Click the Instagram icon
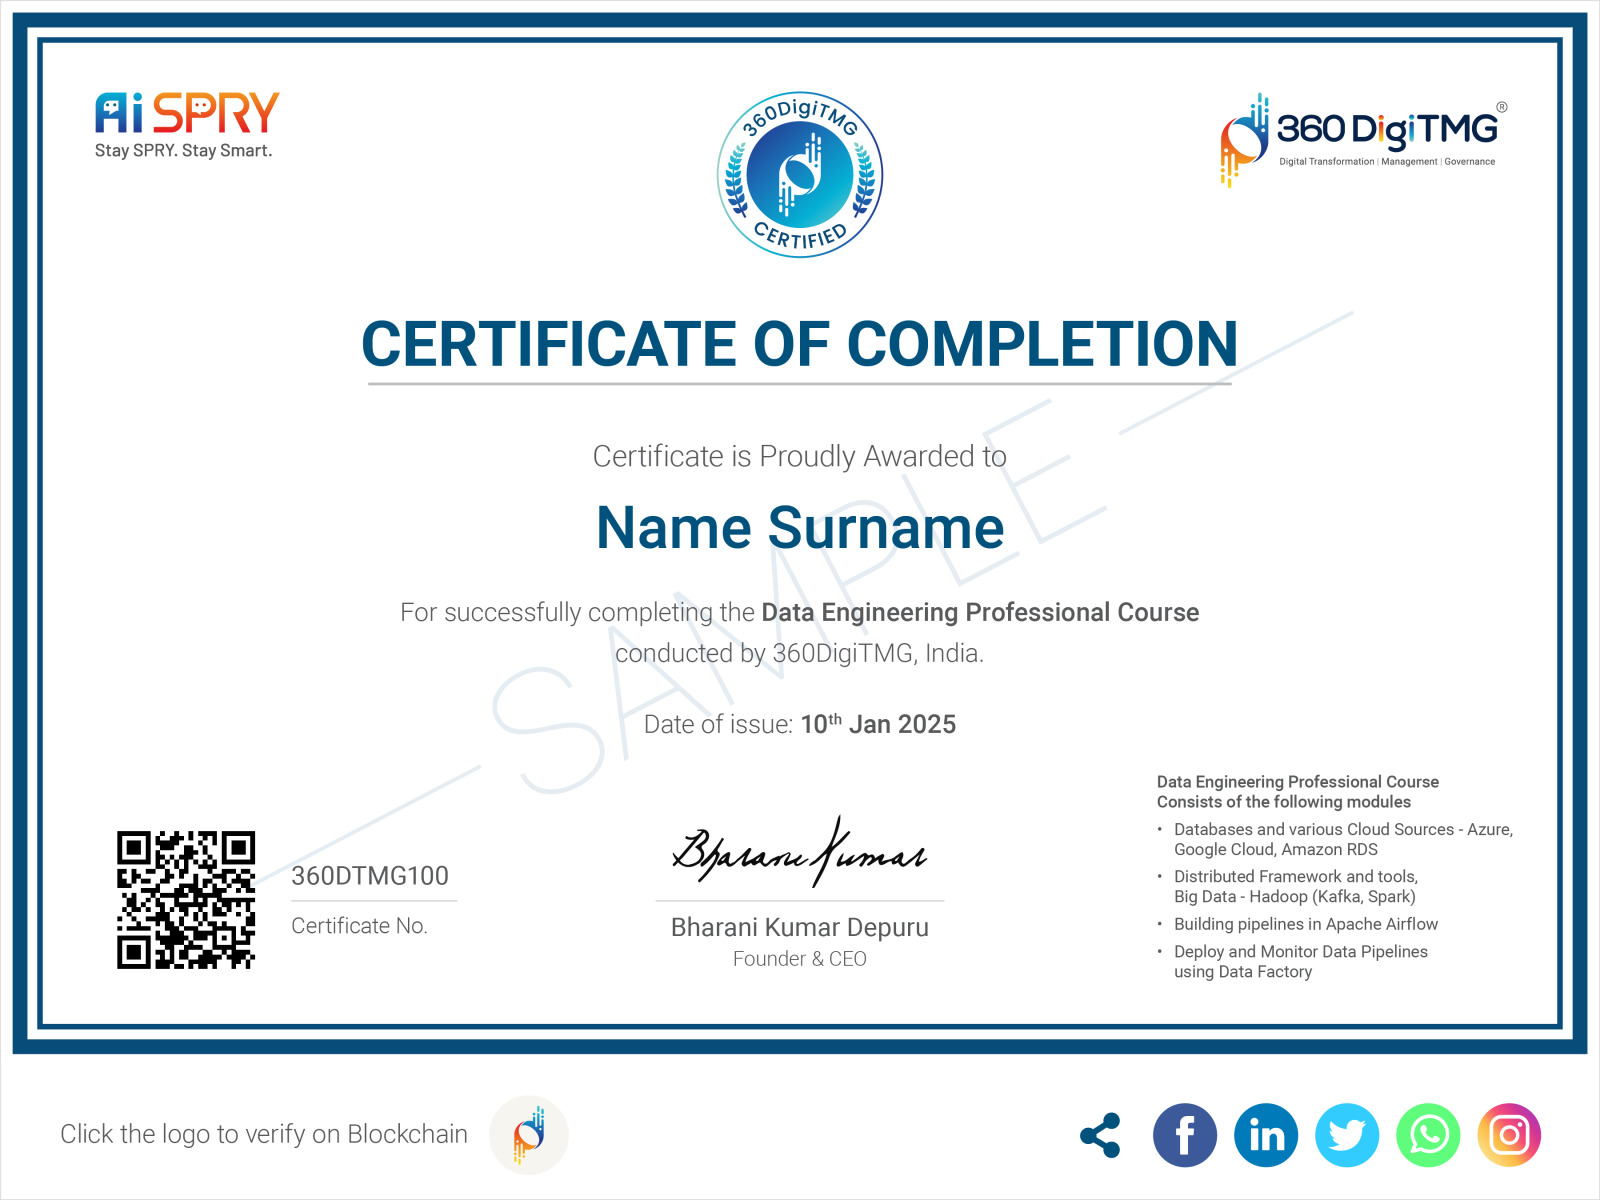This screenshot has height=1200, width=1600. (1510, 1134)
